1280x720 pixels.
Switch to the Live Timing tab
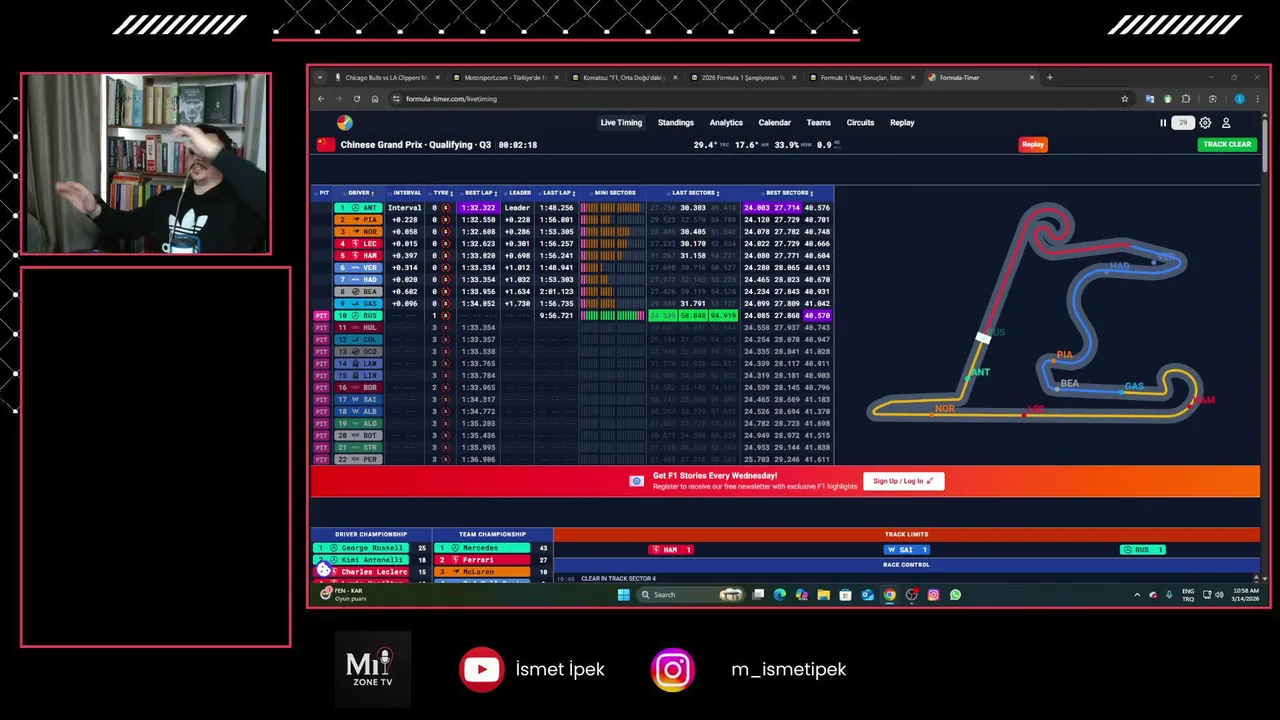[621, 123]
